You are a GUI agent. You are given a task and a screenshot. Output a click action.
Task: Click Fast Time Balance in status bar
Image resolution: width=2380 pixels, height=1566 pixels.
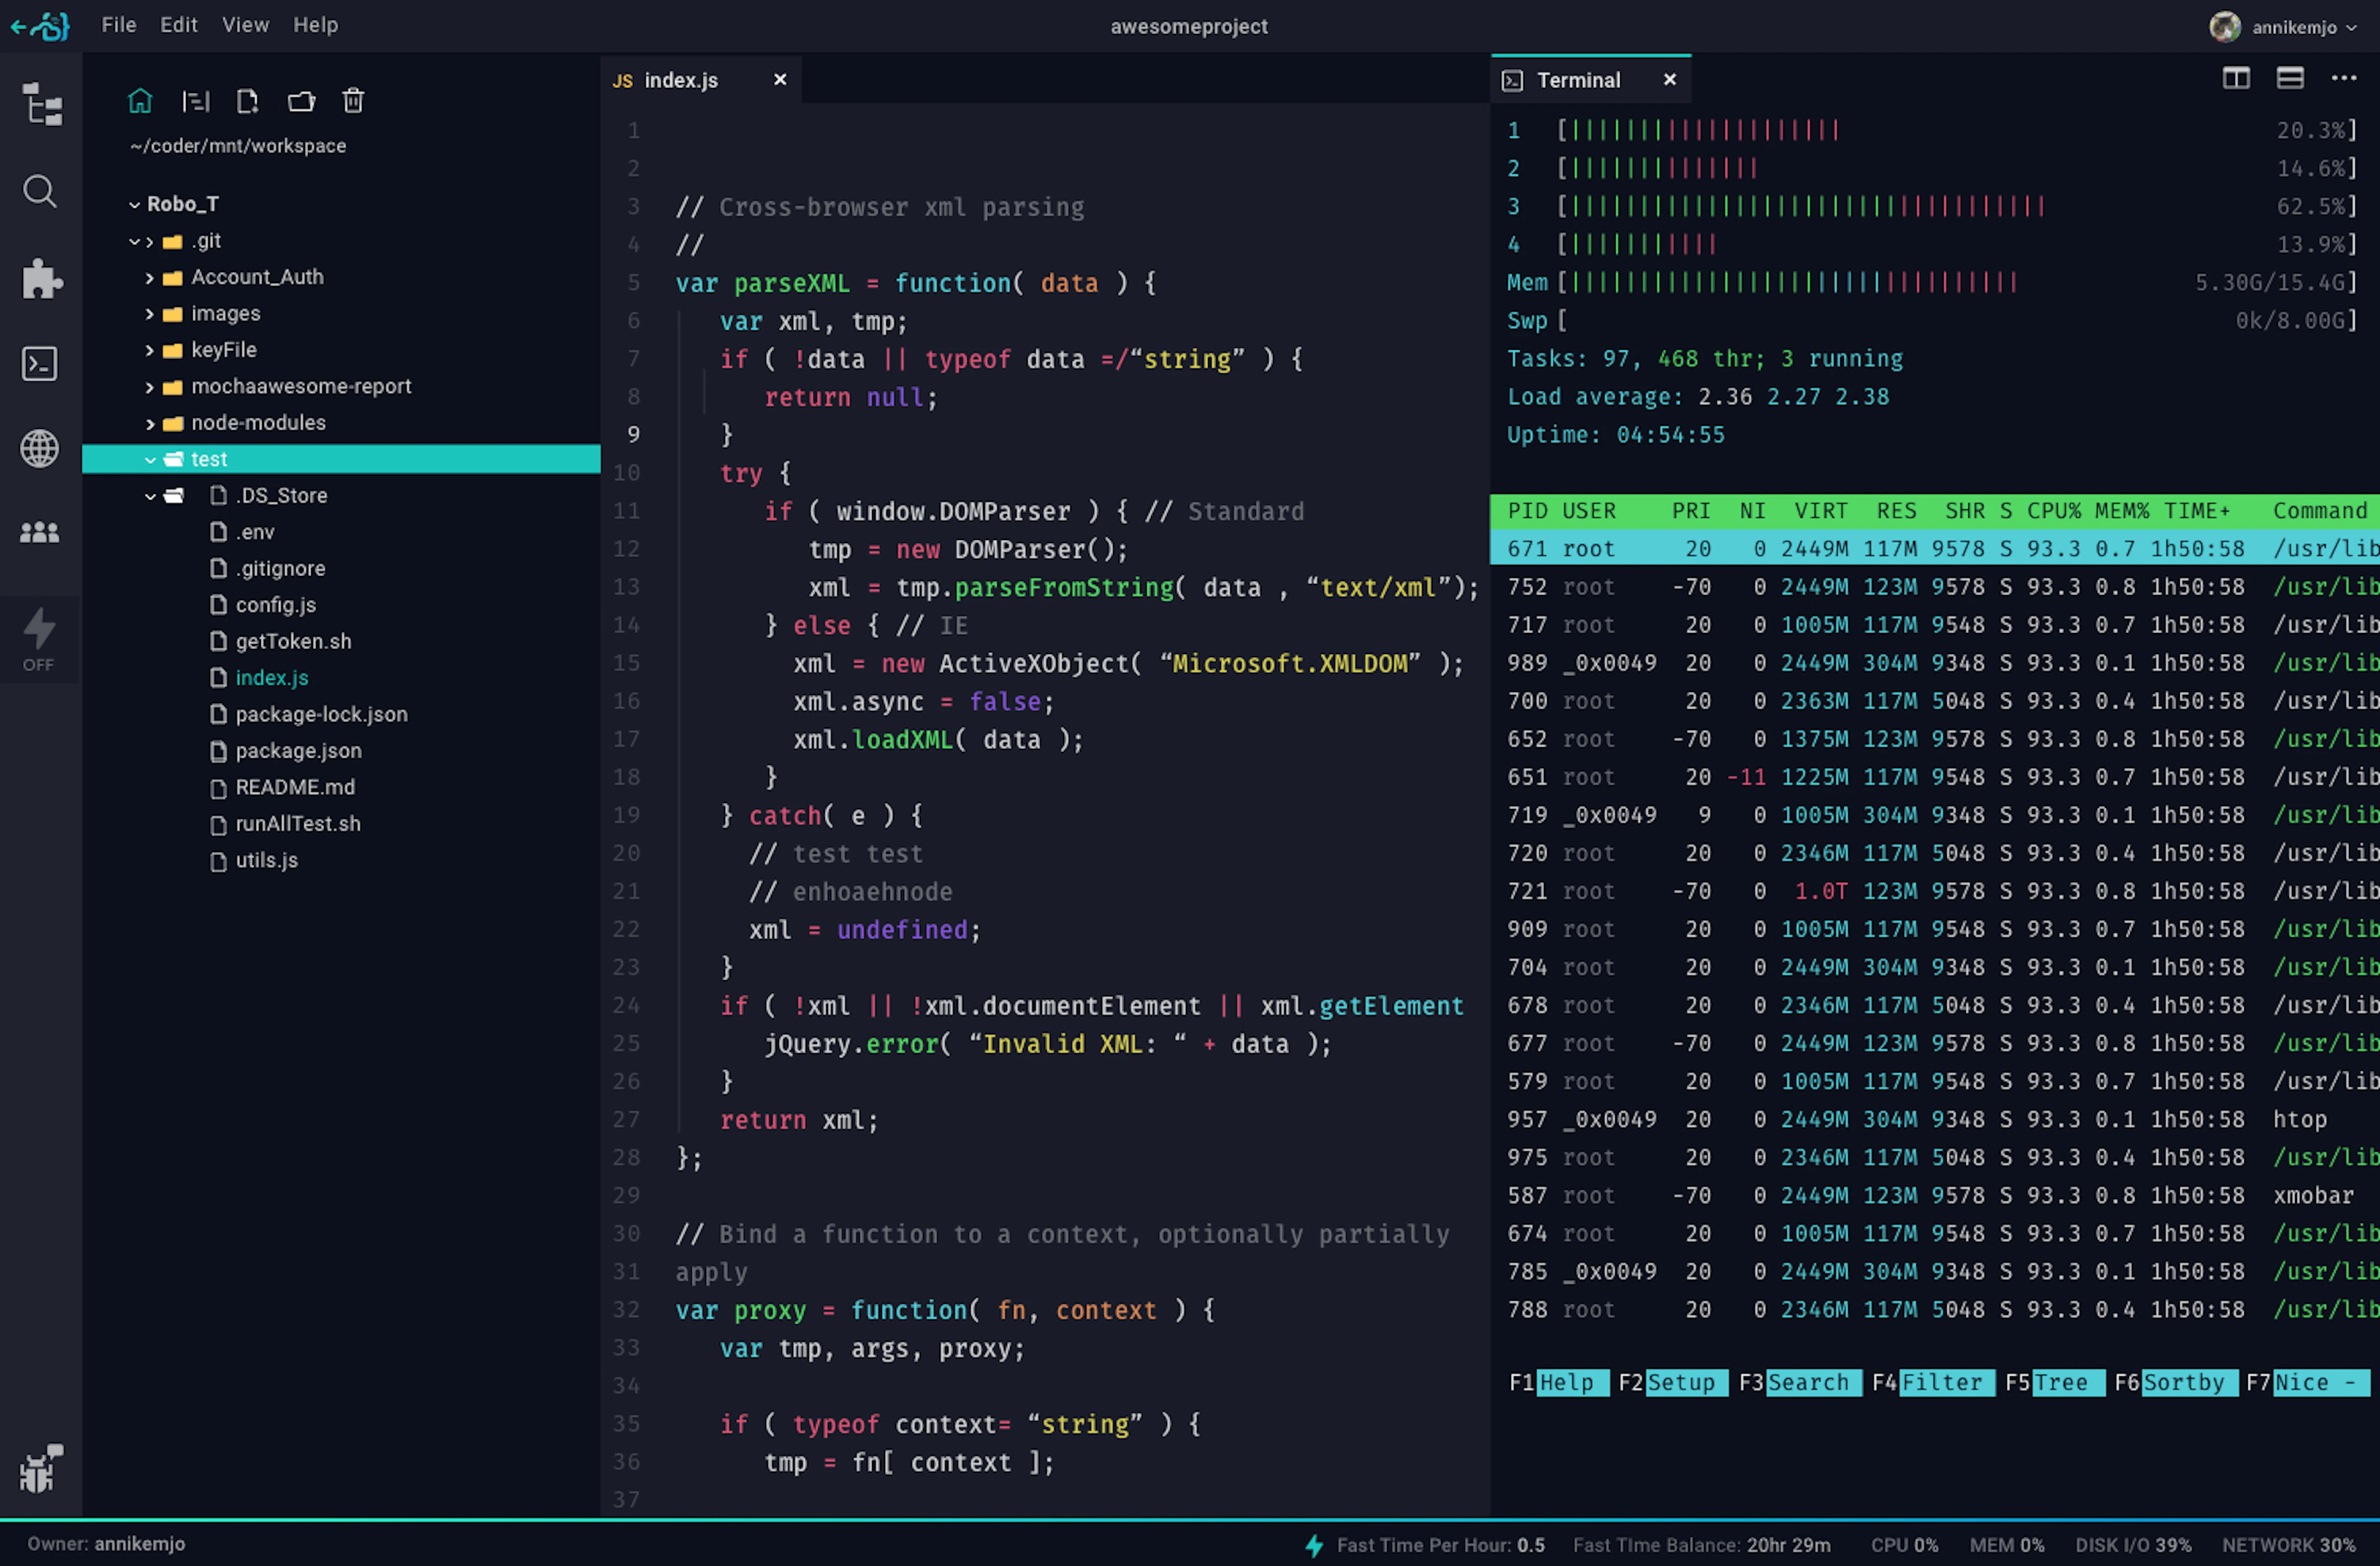(1702, 1545)
